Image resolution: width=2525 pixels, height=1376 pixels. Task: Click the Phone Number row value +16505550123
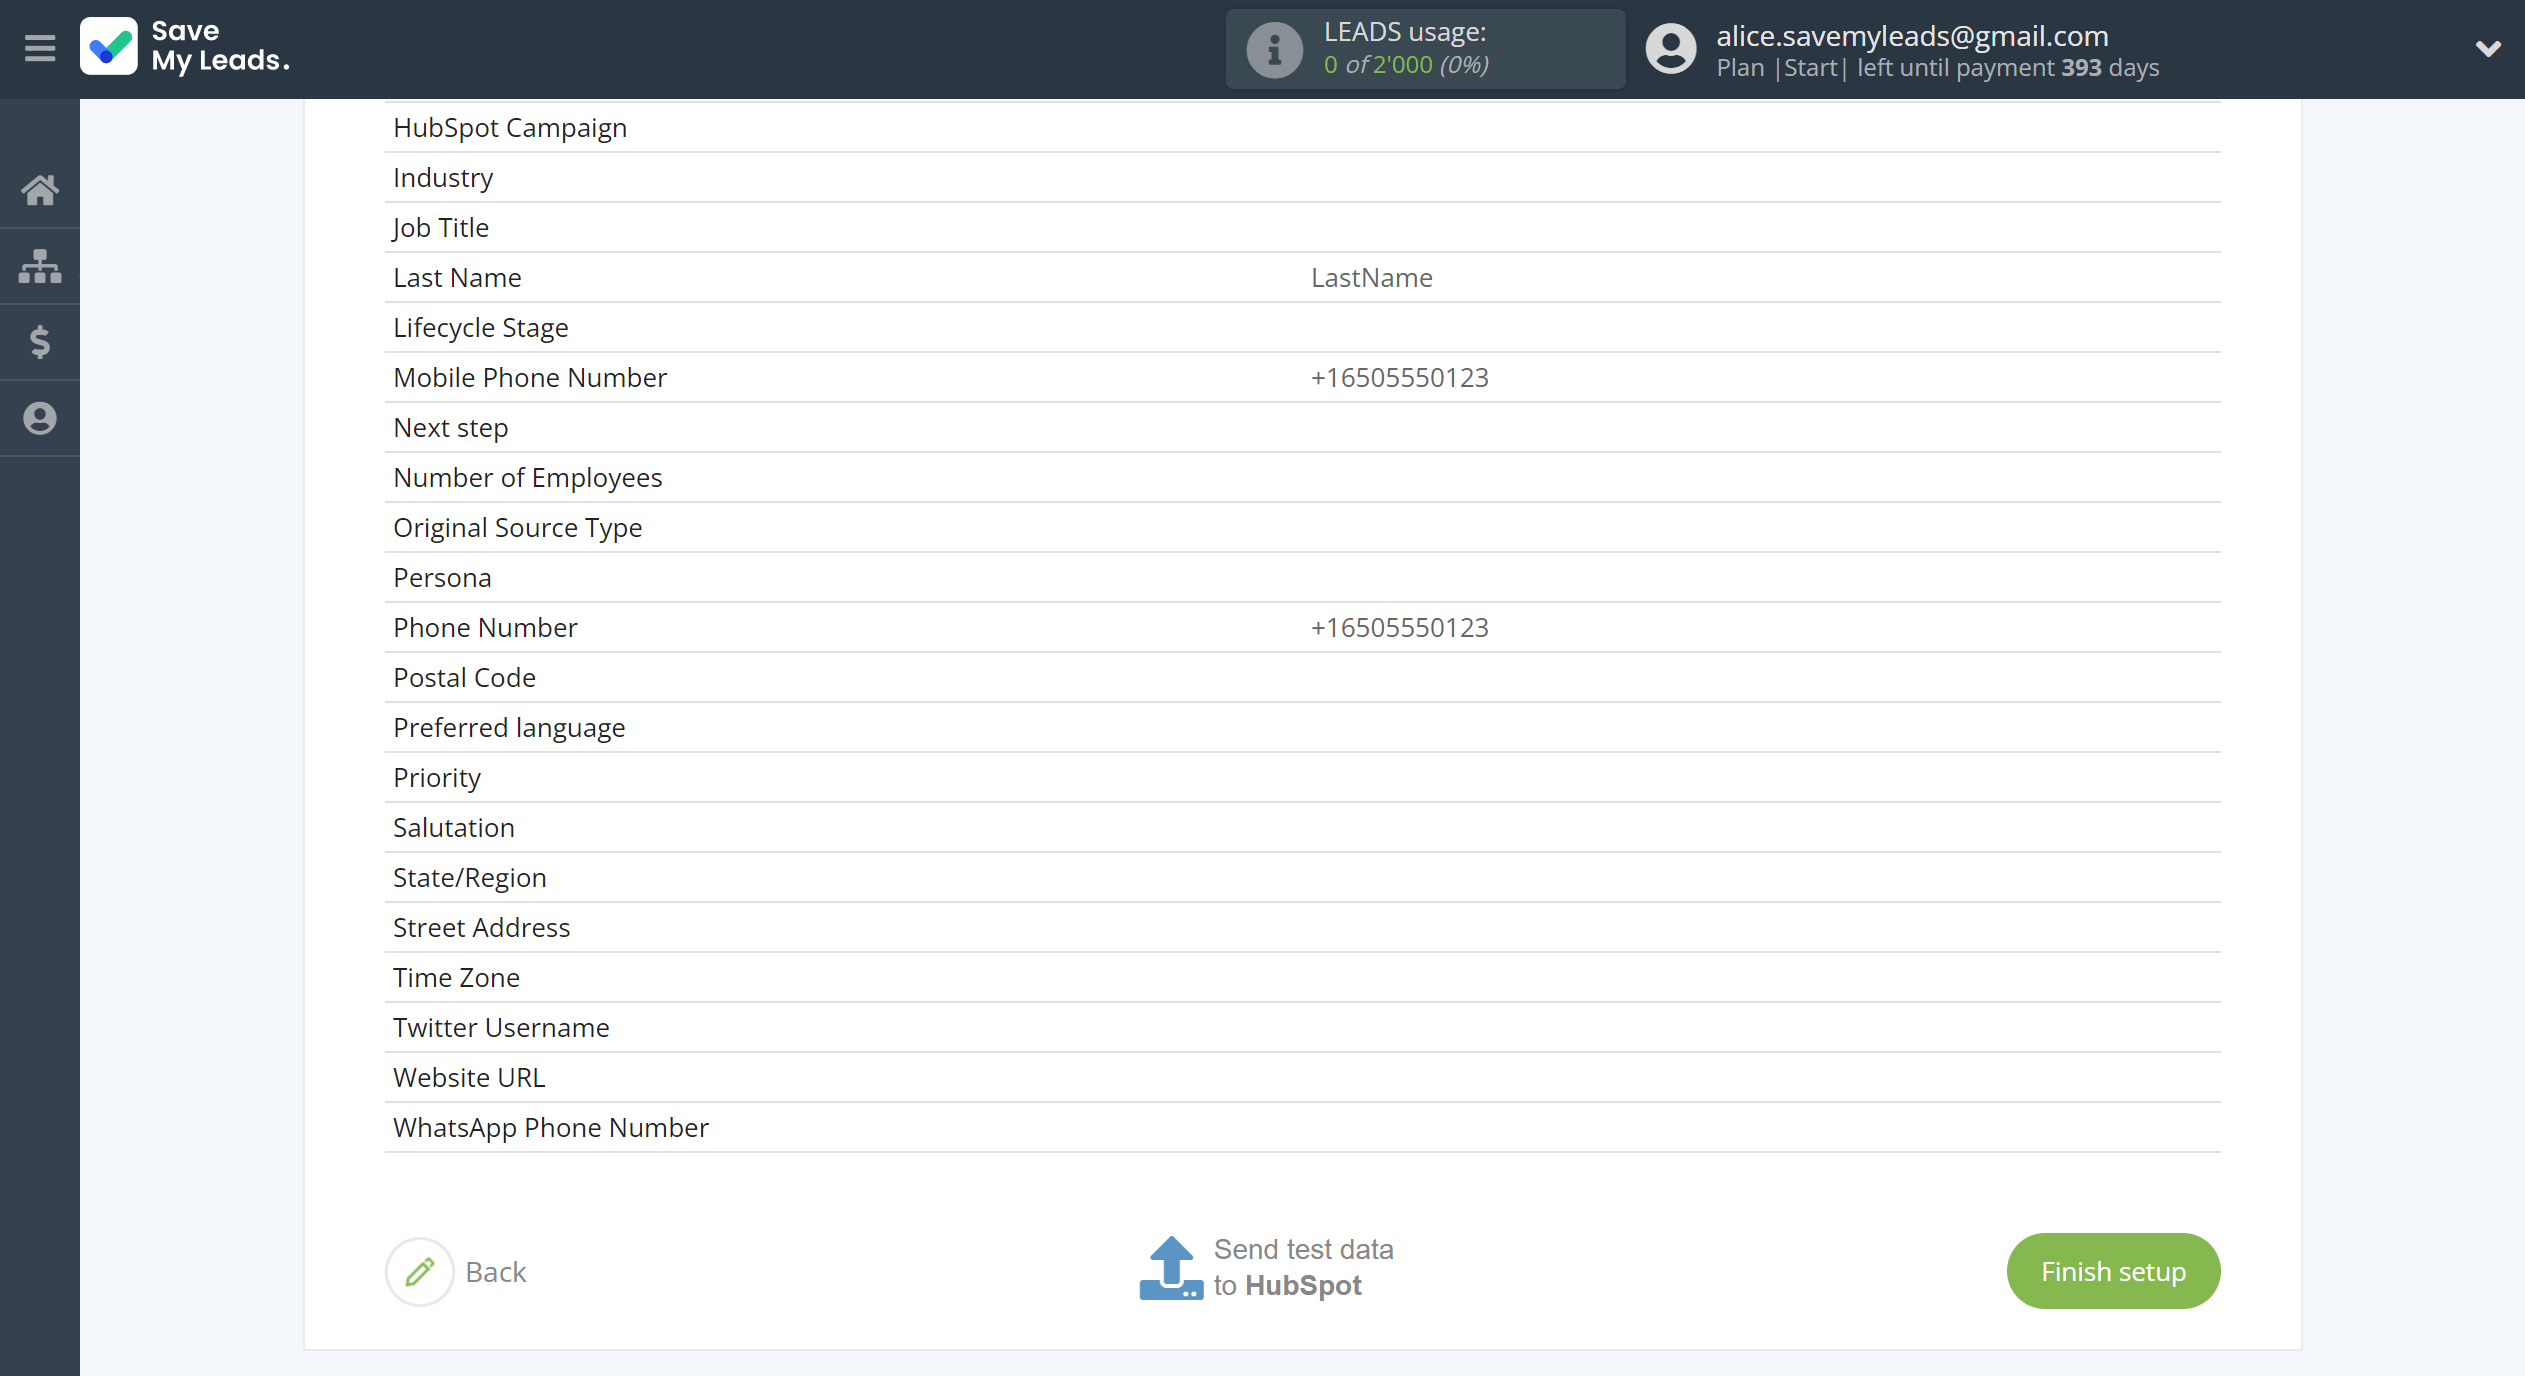1399,627
